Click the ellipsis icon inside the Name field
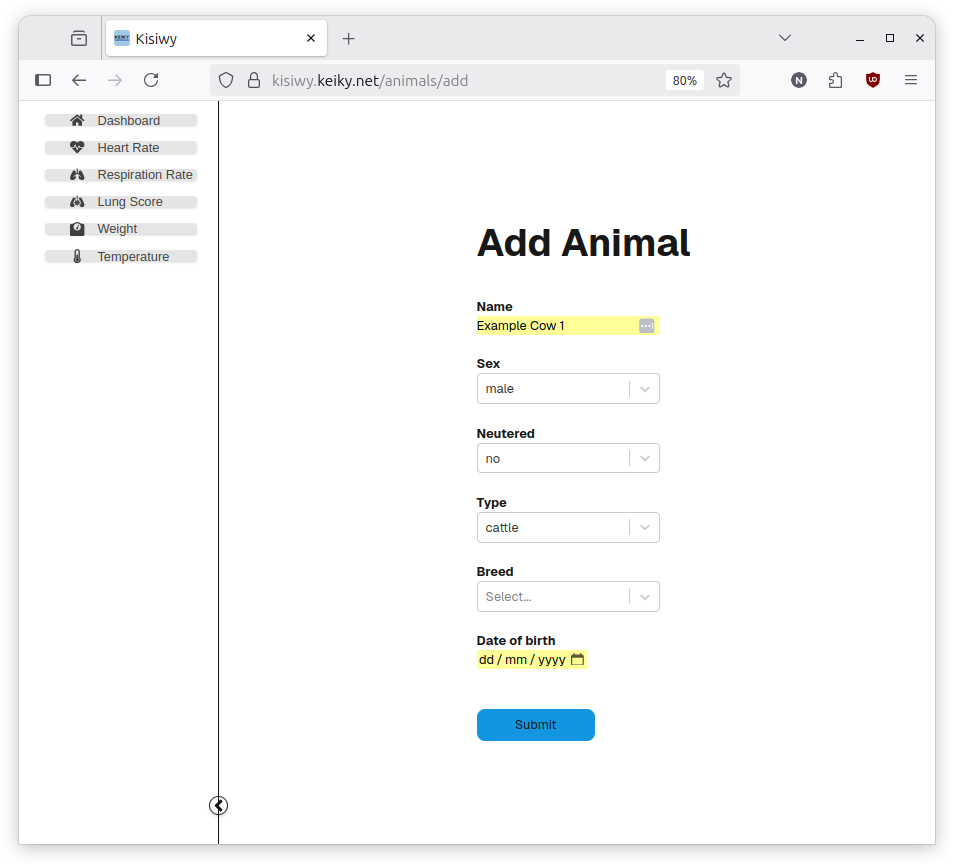954x866 pixels. point(647,325)
